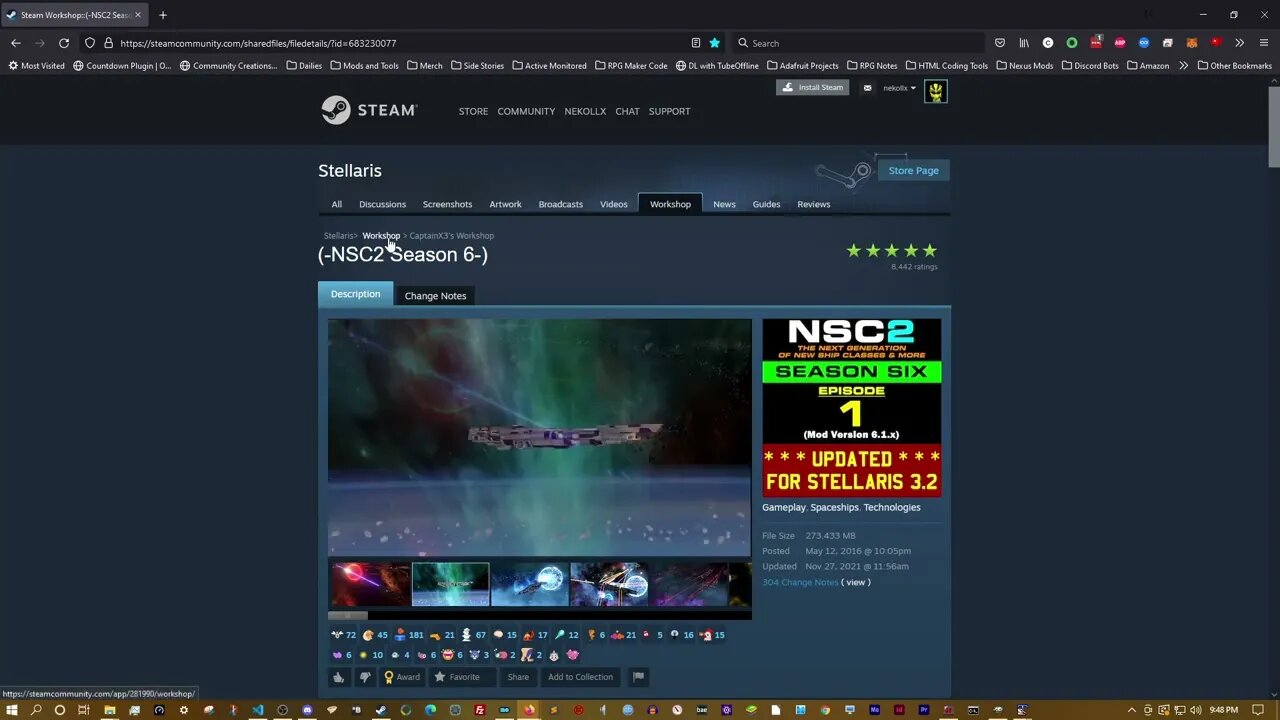Open the nekollx account dropdown
The height and width of the screenshot is (720, 1280).
[x=899, y=88]
